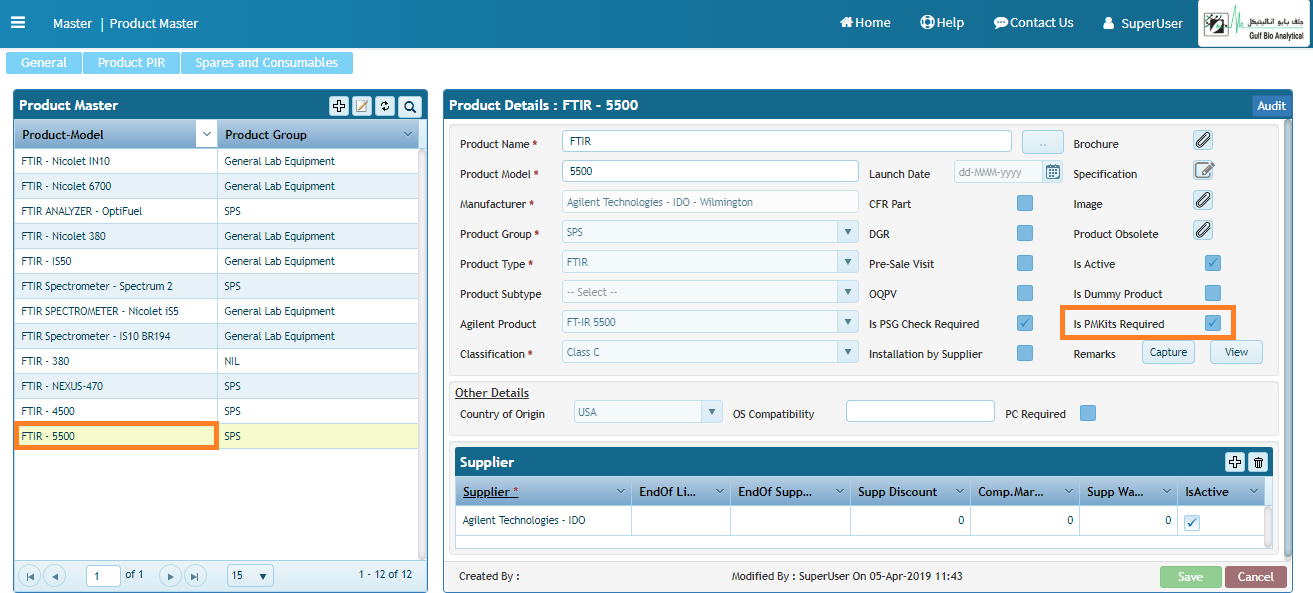This screenshot has height=593, width=1313.
Task: Uncheck Is PSG Check Required
Action: click(1025, 323)
